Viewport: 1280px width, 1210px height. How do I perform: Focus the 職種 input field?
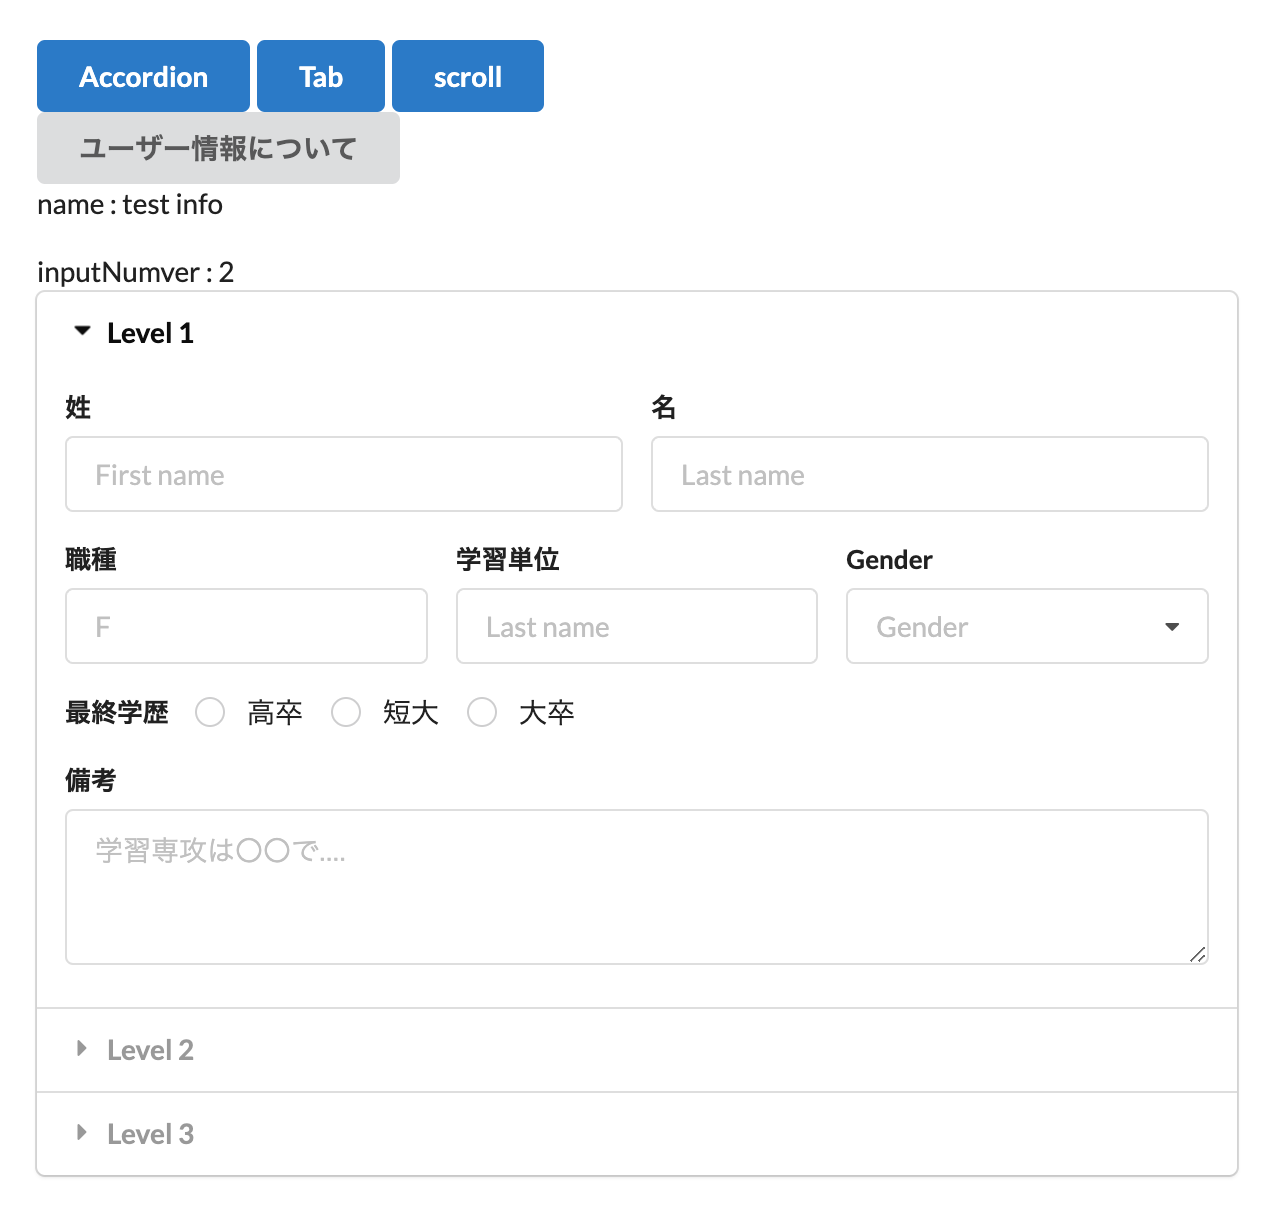pyautogui.click(x=246, y=626)
